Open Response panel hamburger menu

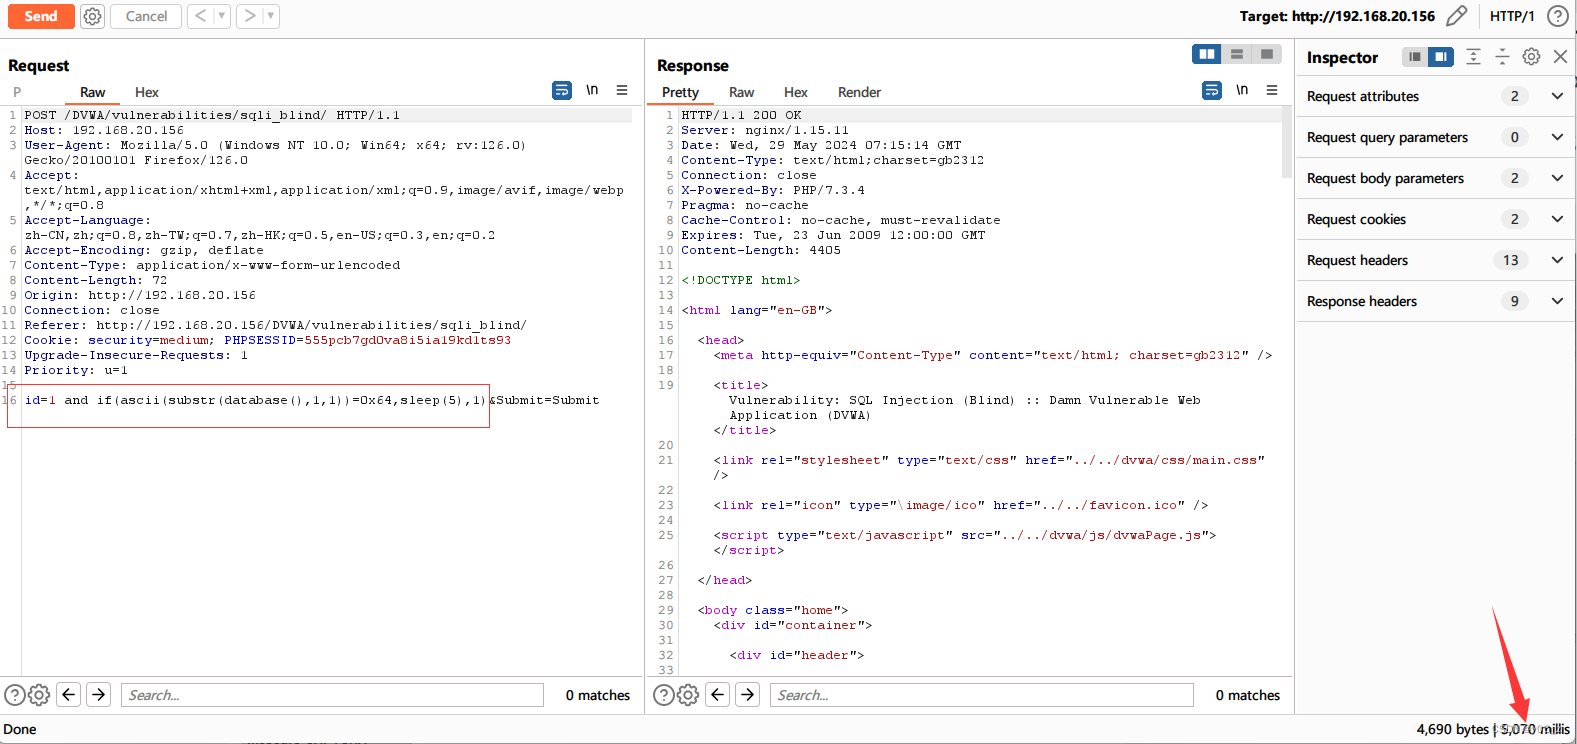click(x=1272, y=90)
